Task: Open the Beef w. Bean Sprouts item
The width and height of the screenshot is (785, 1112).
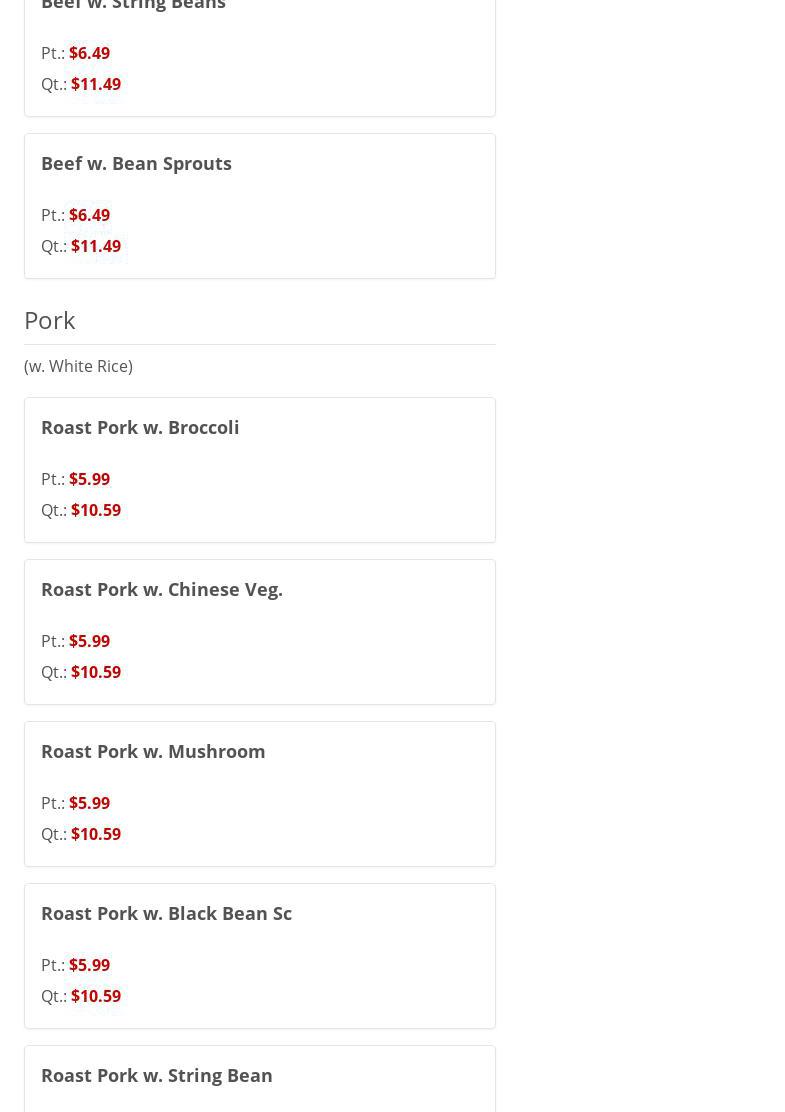Action: (x=136, y=163)
